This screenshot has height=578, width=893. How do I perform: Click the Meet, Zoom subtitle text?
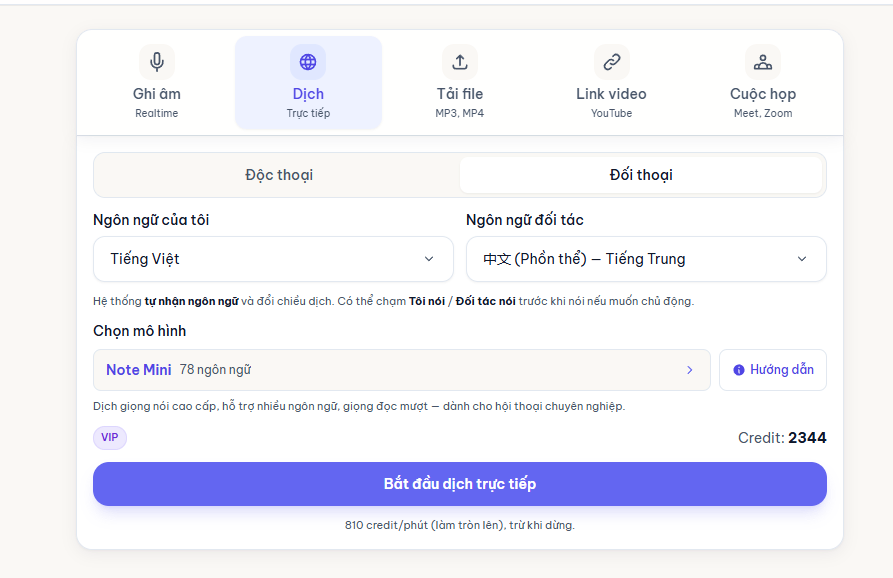coord(763,113)
